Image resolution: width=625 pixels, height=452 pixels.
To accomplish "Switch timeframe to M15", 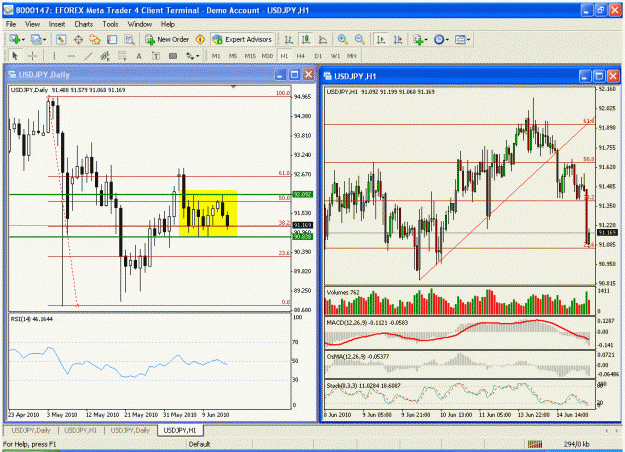I will pyautogui.click(x=250, y=56).
